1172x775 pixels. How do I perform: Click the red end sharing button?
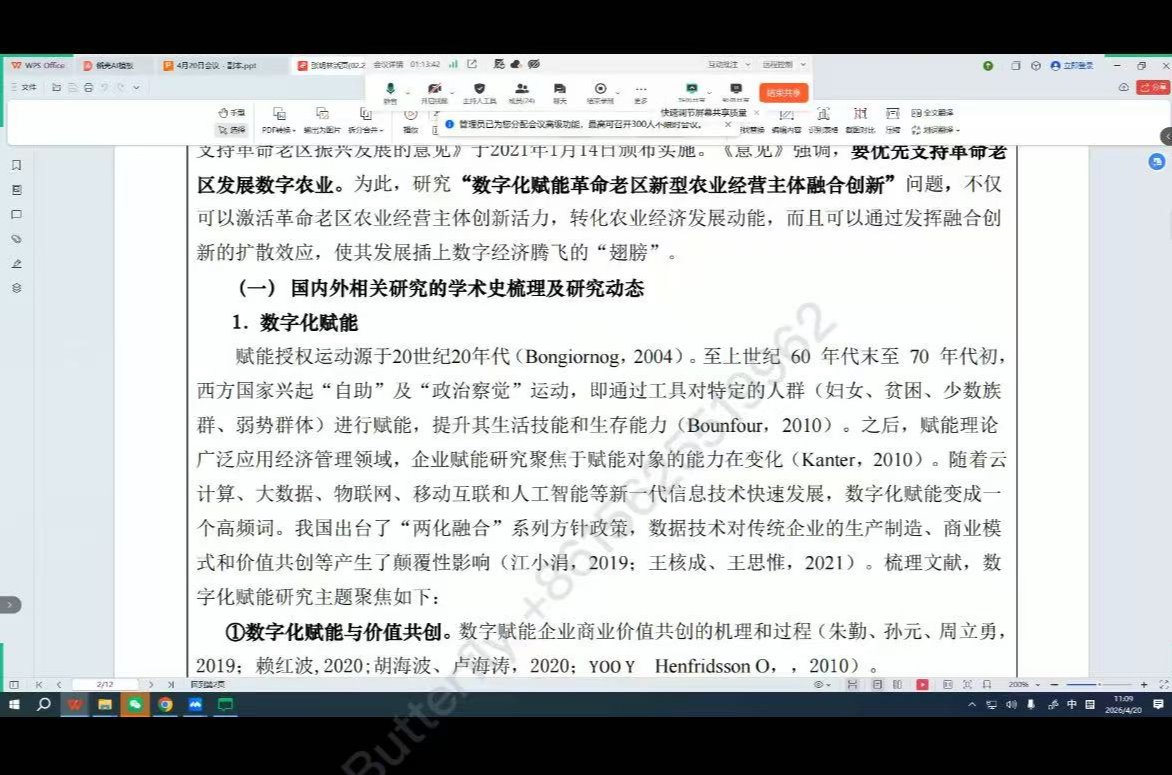[x=784, y=92]
